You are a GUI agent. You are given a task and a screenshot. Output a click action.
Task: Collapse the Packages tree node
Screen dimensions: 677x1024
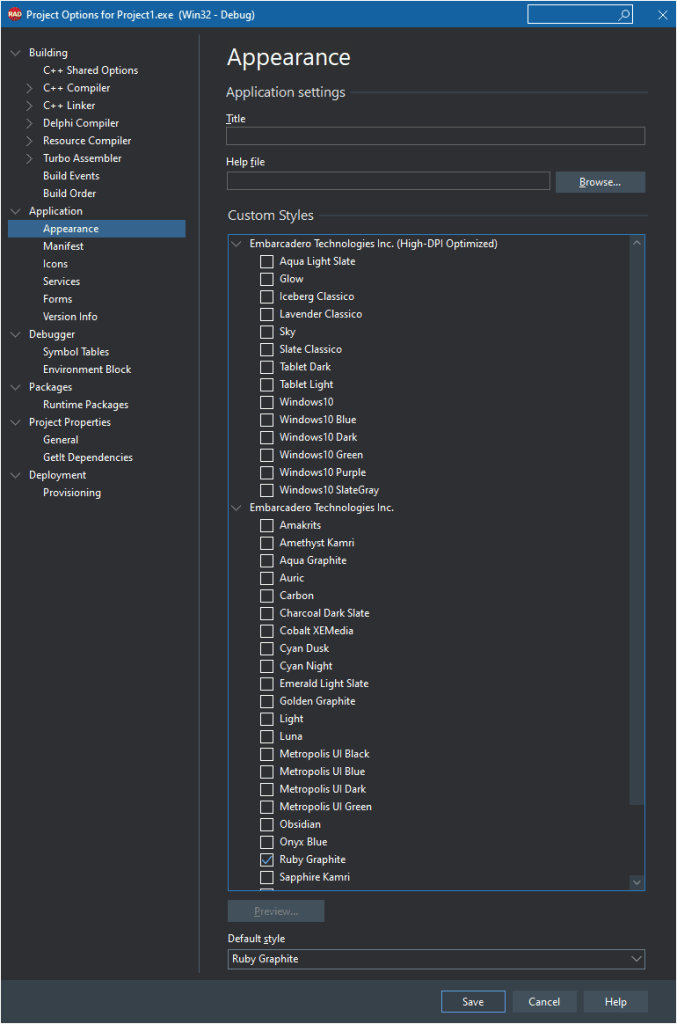[16, 387]
